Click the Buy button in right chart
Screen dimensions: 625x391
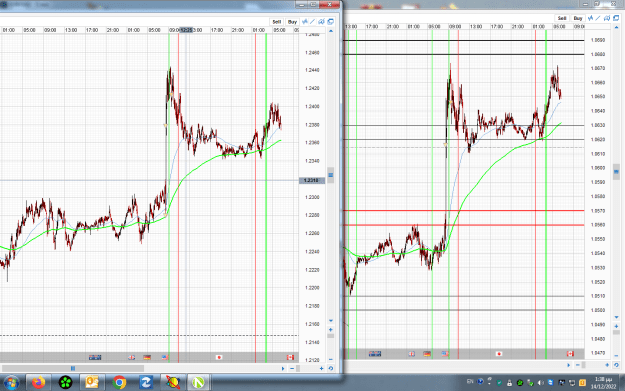578,18
